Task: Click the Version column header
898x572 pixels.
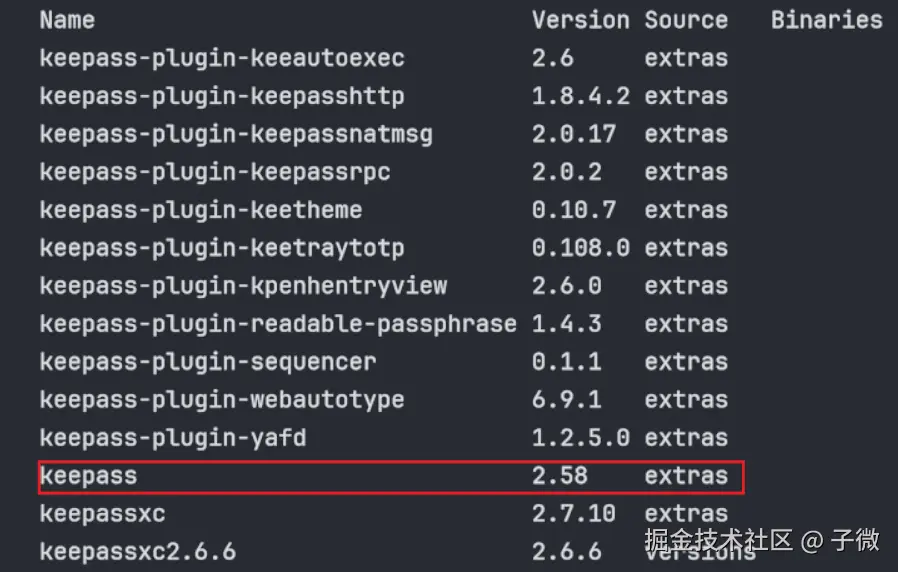Action: pyautogui.click(x=580, y=20)
